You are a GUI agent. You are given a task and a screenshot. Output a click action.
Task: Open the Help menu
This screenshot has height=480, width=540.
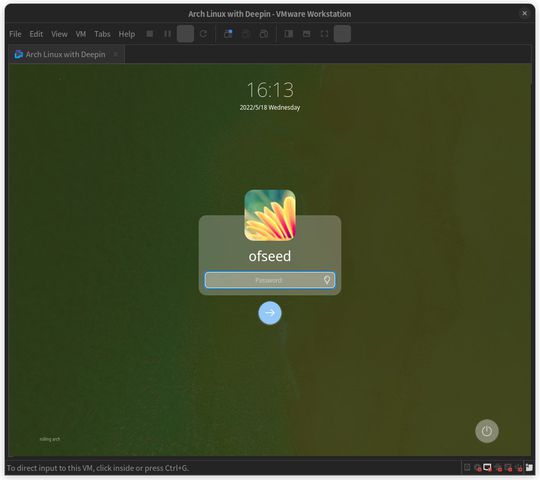[x=127, y=34]
